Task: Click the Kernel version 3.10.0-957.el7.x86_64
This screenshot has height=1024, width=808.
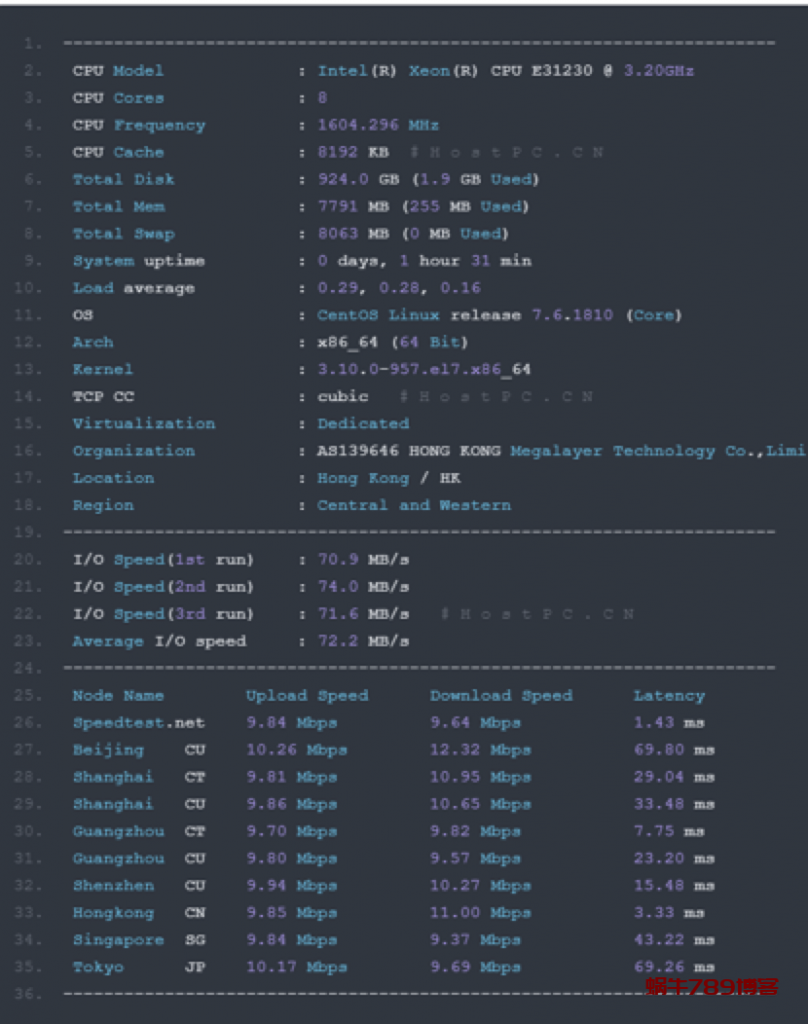Action: (424, 370)
